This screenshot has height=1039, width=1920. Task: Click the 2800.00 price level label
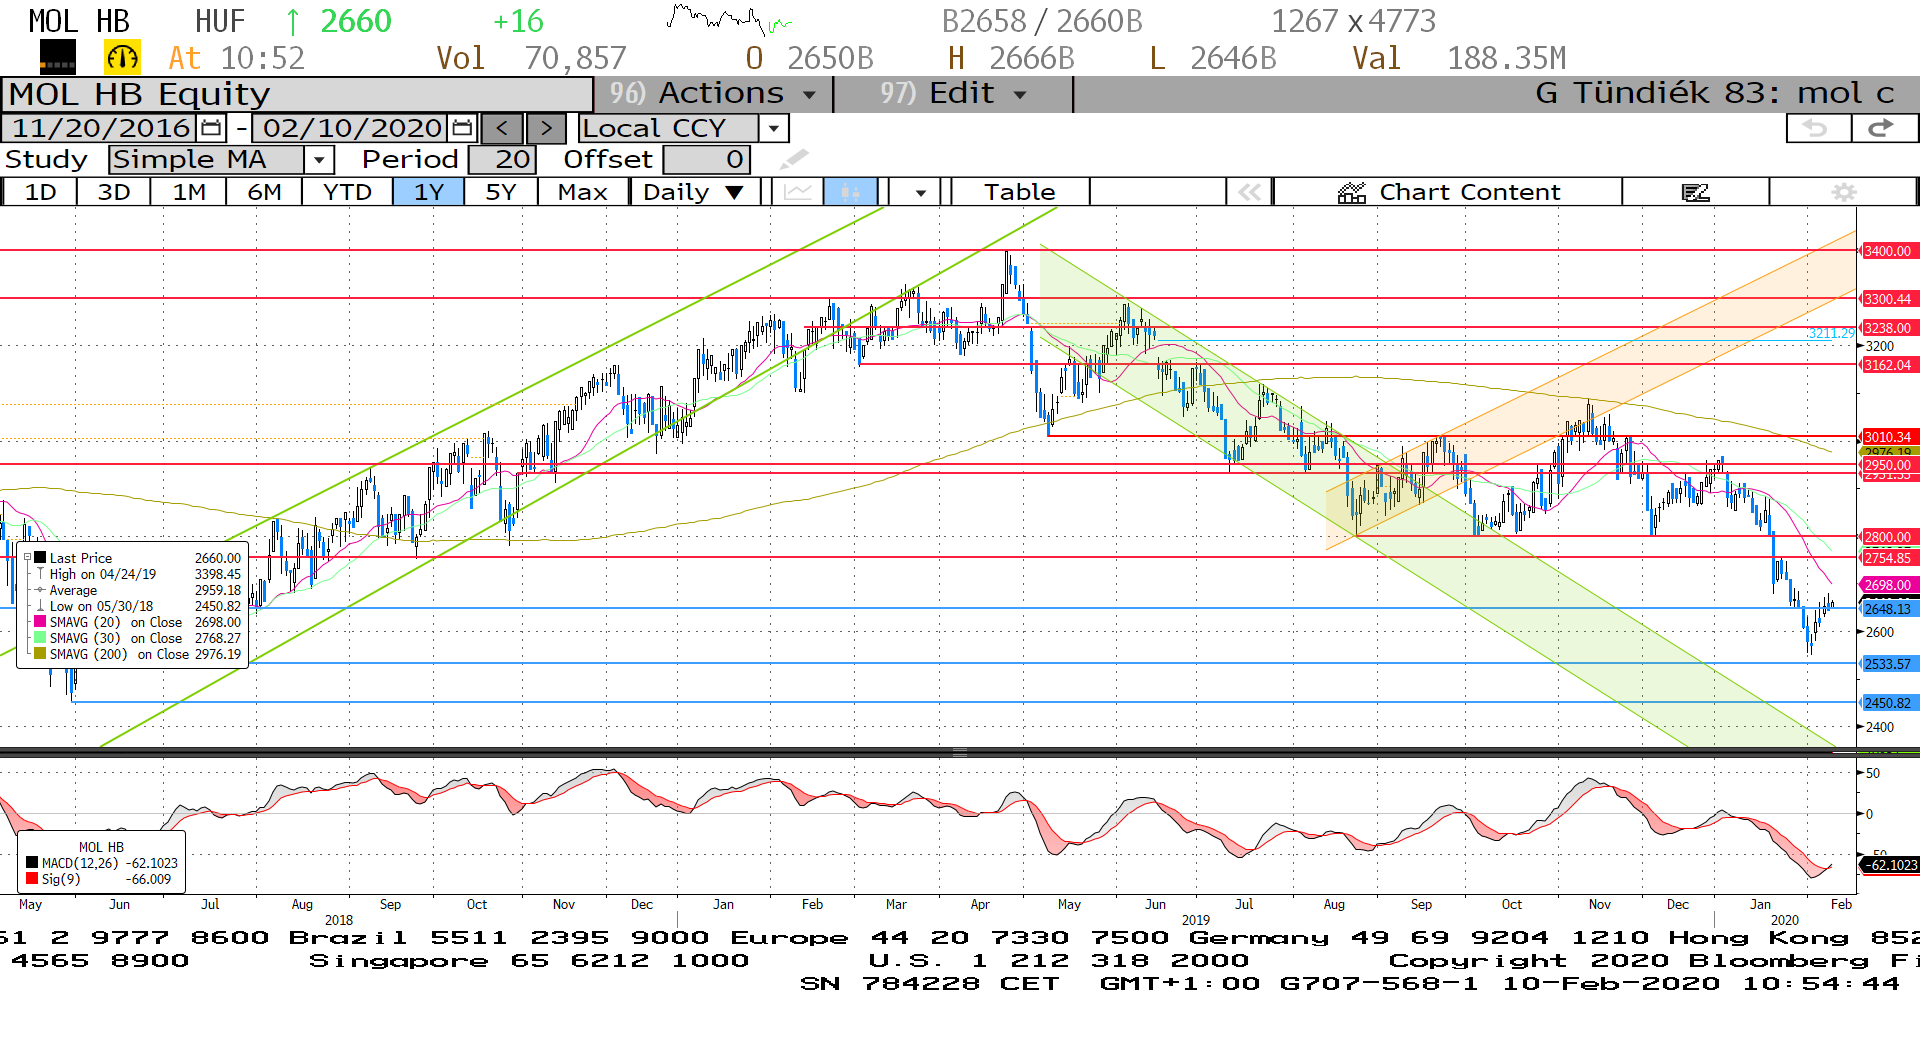(1888, 537)
